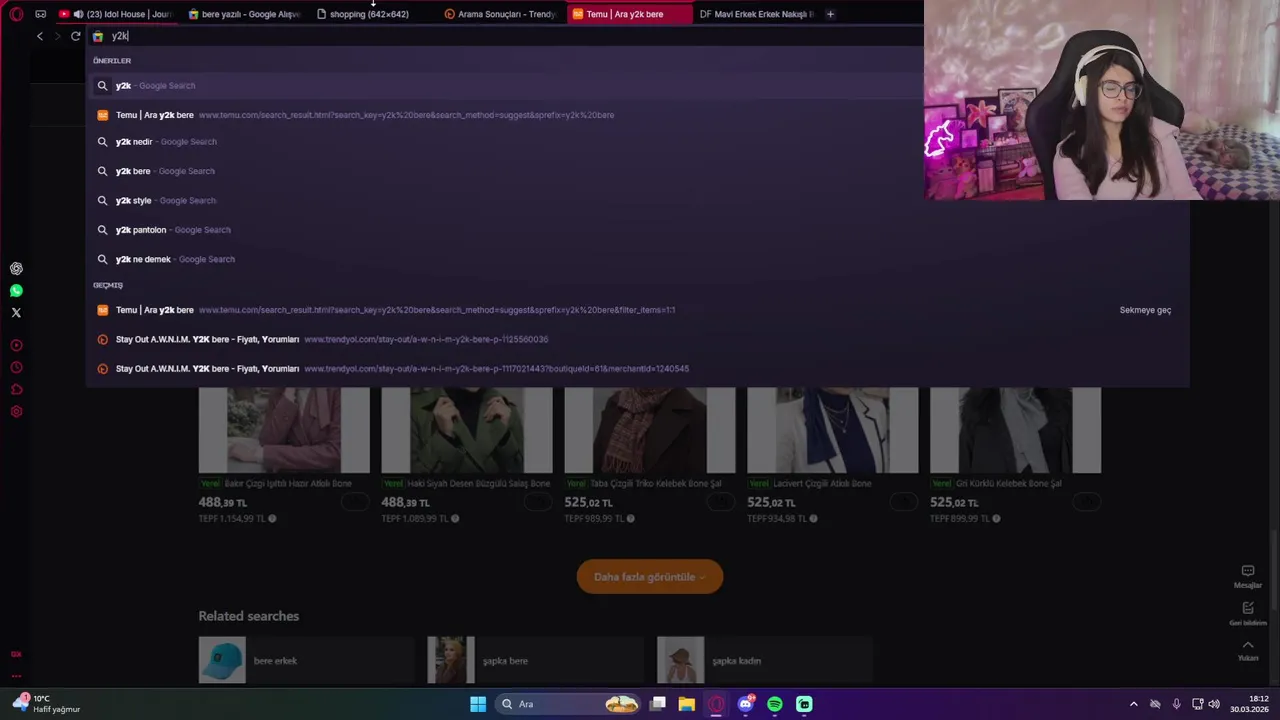This screenshot has height=720, width=1280.
Task: Click the Daha fazla görüntüle button
Action: tap(650, 577)
